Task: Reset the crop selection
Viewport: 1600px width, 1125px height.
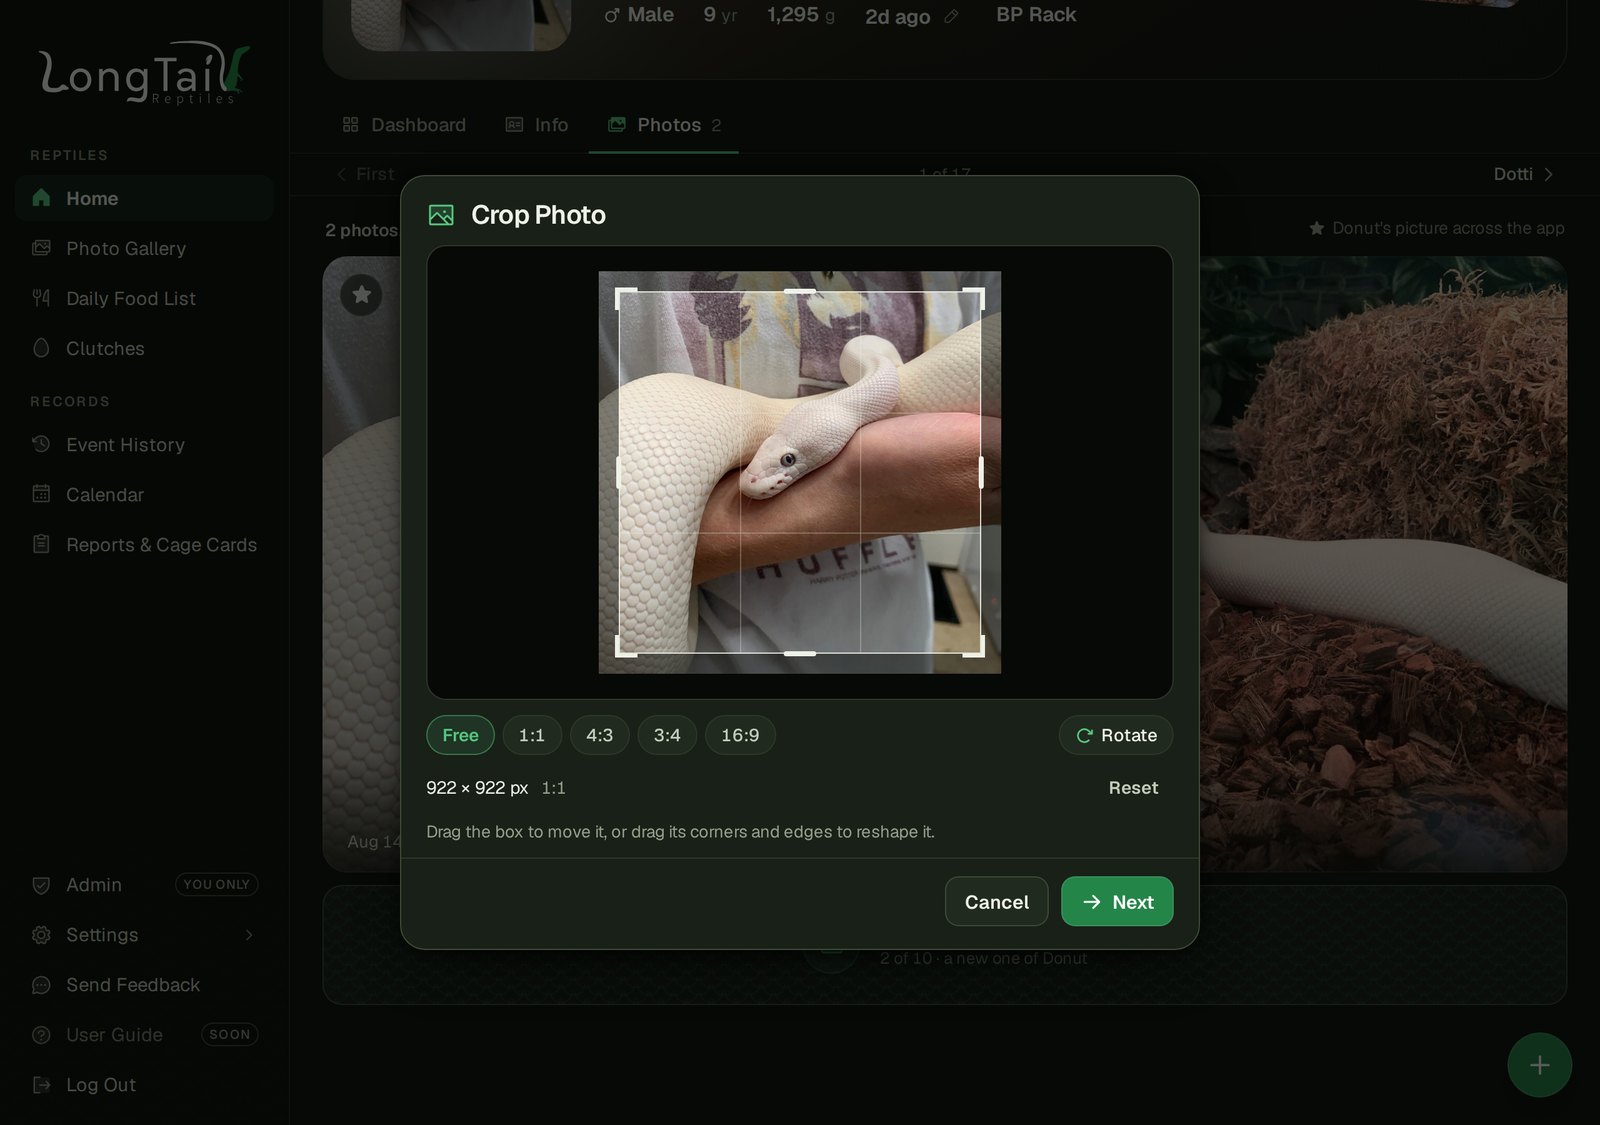Action: pyautogui.click(x=1133, y=788)
